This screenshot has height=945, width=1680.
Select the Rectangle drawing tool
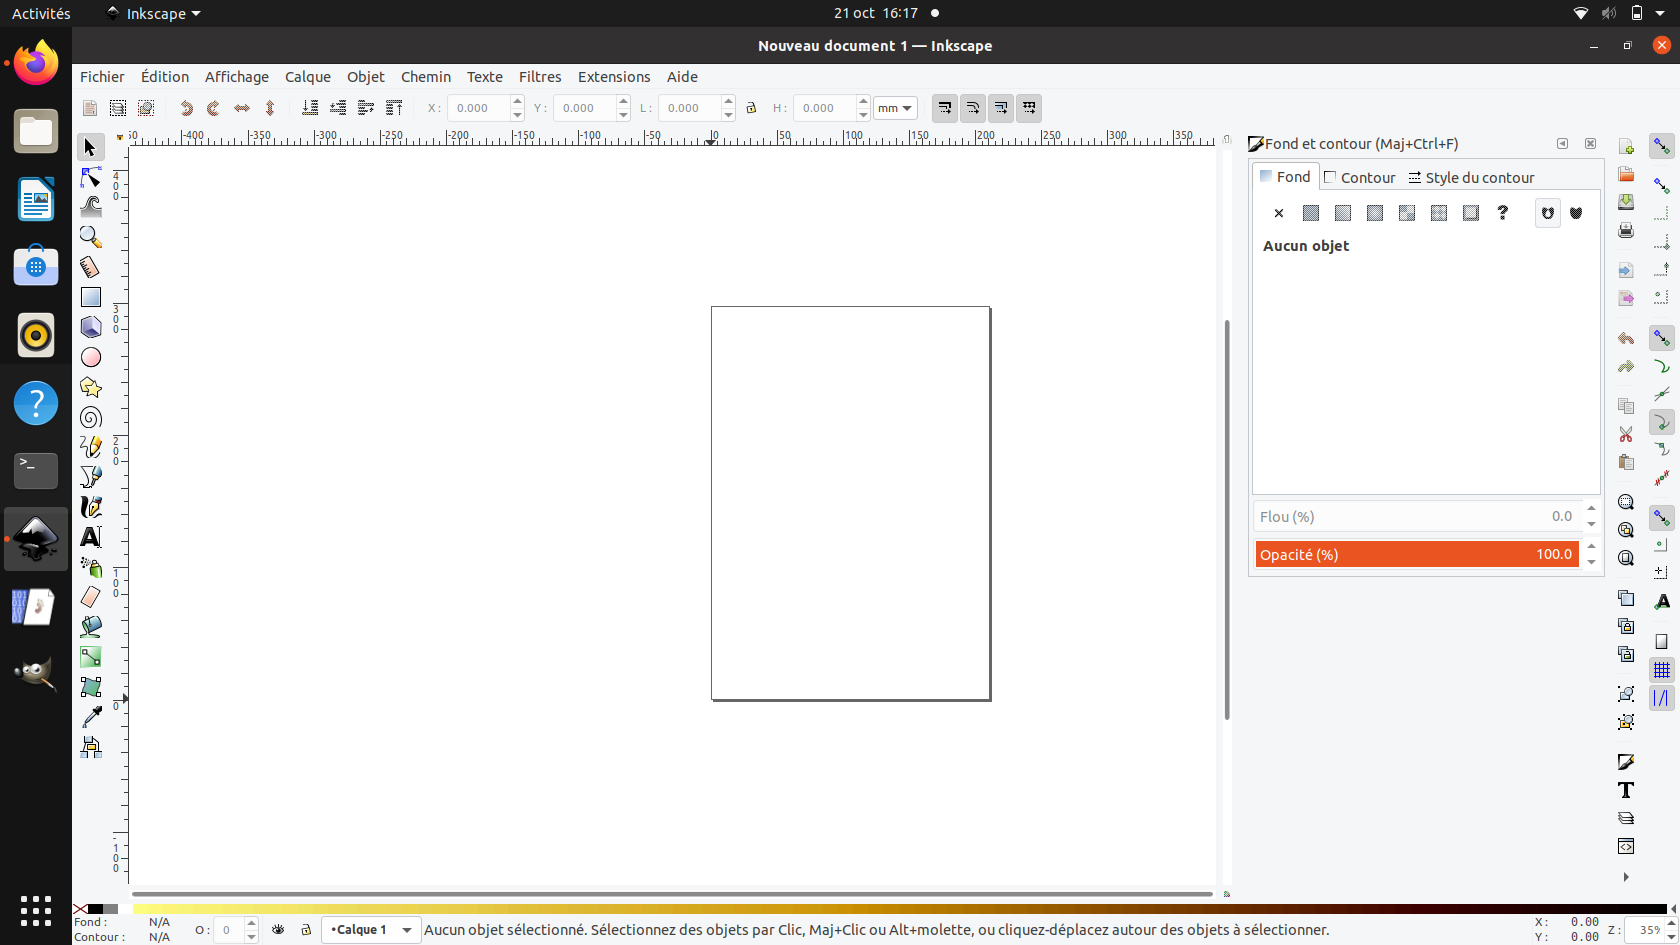(91, 297)
